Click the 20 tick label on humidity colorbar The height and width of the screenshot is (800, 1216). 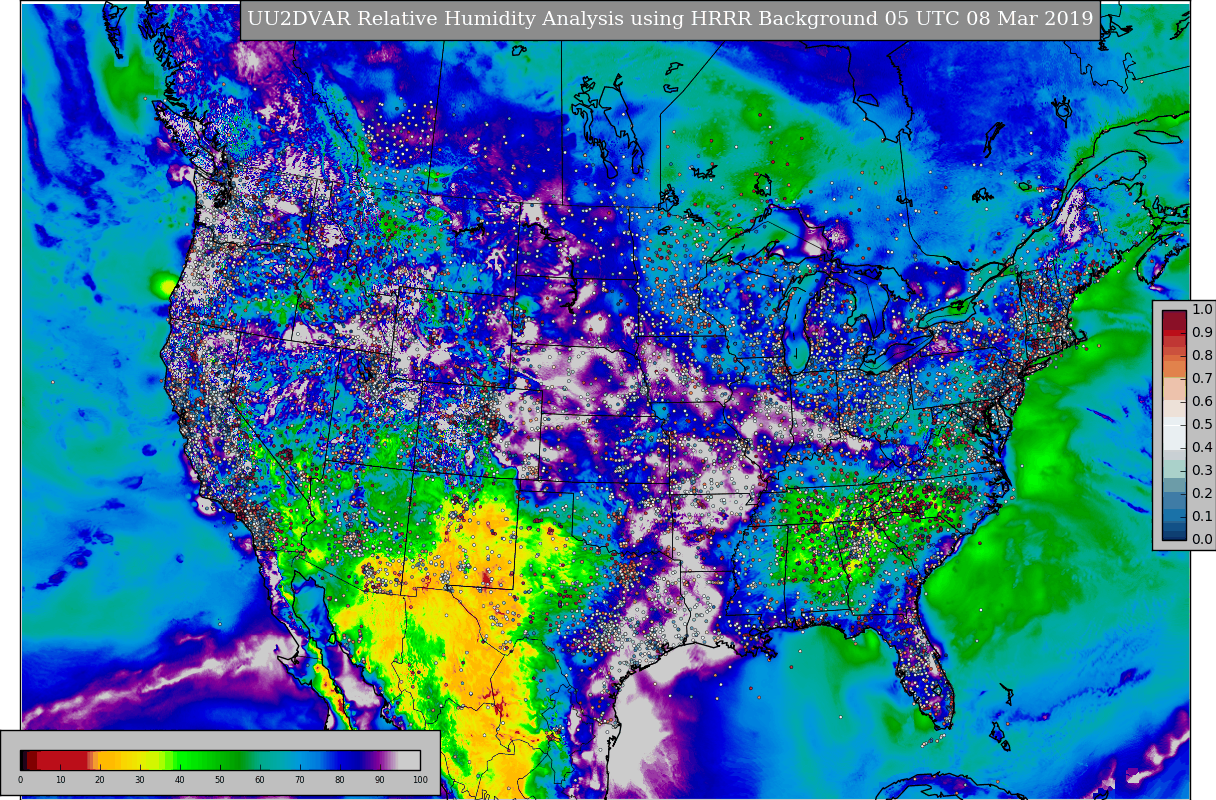coord(100,780)
